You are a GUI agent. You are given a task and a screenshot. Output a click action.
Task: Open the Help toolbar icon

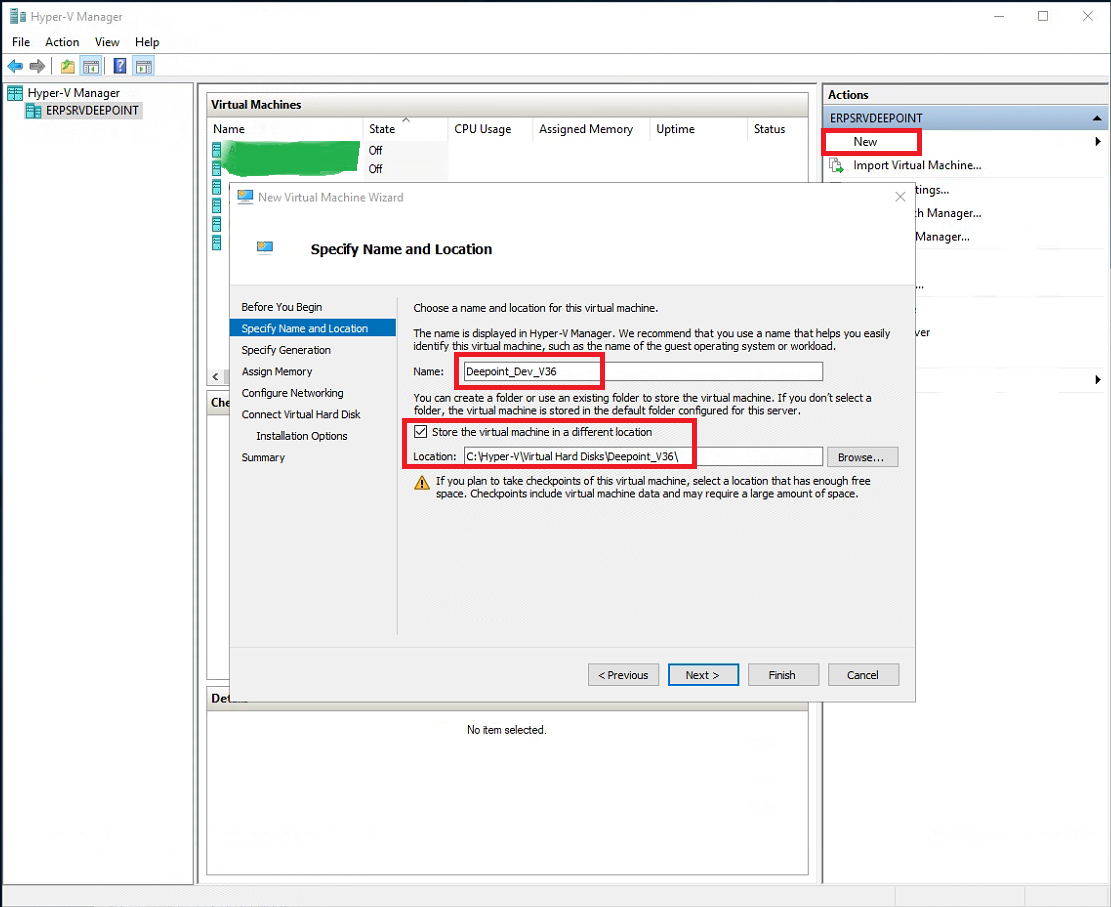[x=120, y=67]
